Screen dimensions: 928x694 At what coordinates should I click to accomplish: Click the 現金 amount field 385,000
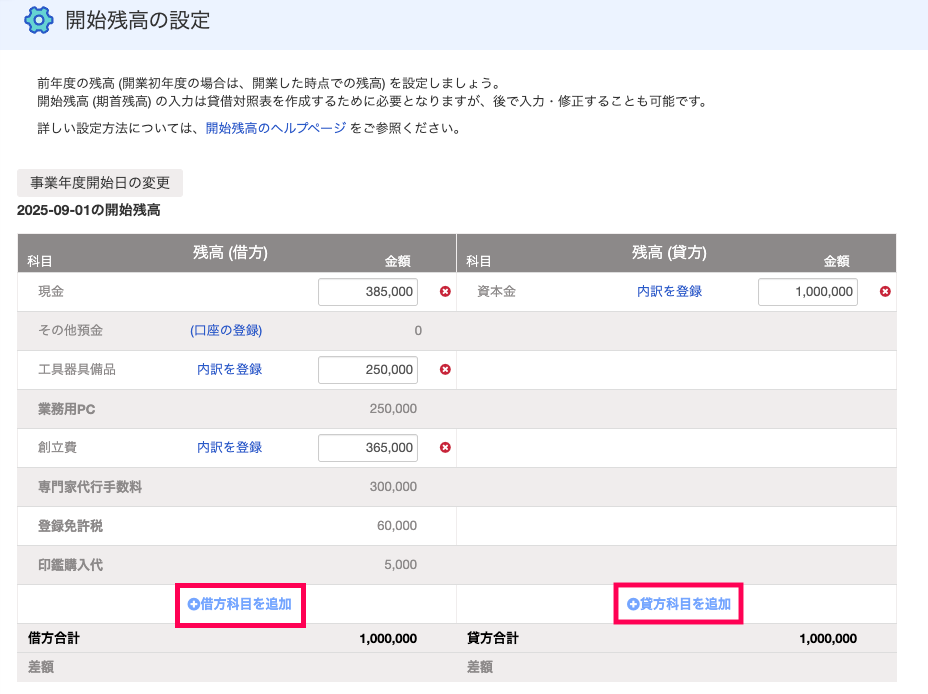click(368, 292)
